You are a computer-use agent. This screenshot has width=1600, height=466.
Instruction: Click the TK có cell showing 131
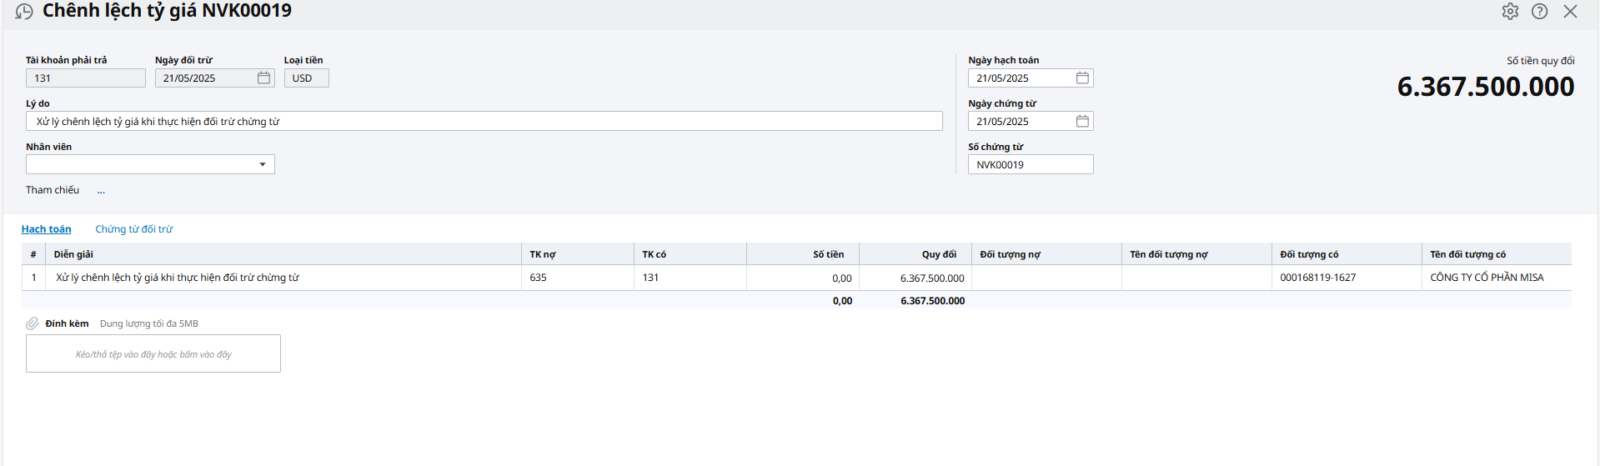689,278
